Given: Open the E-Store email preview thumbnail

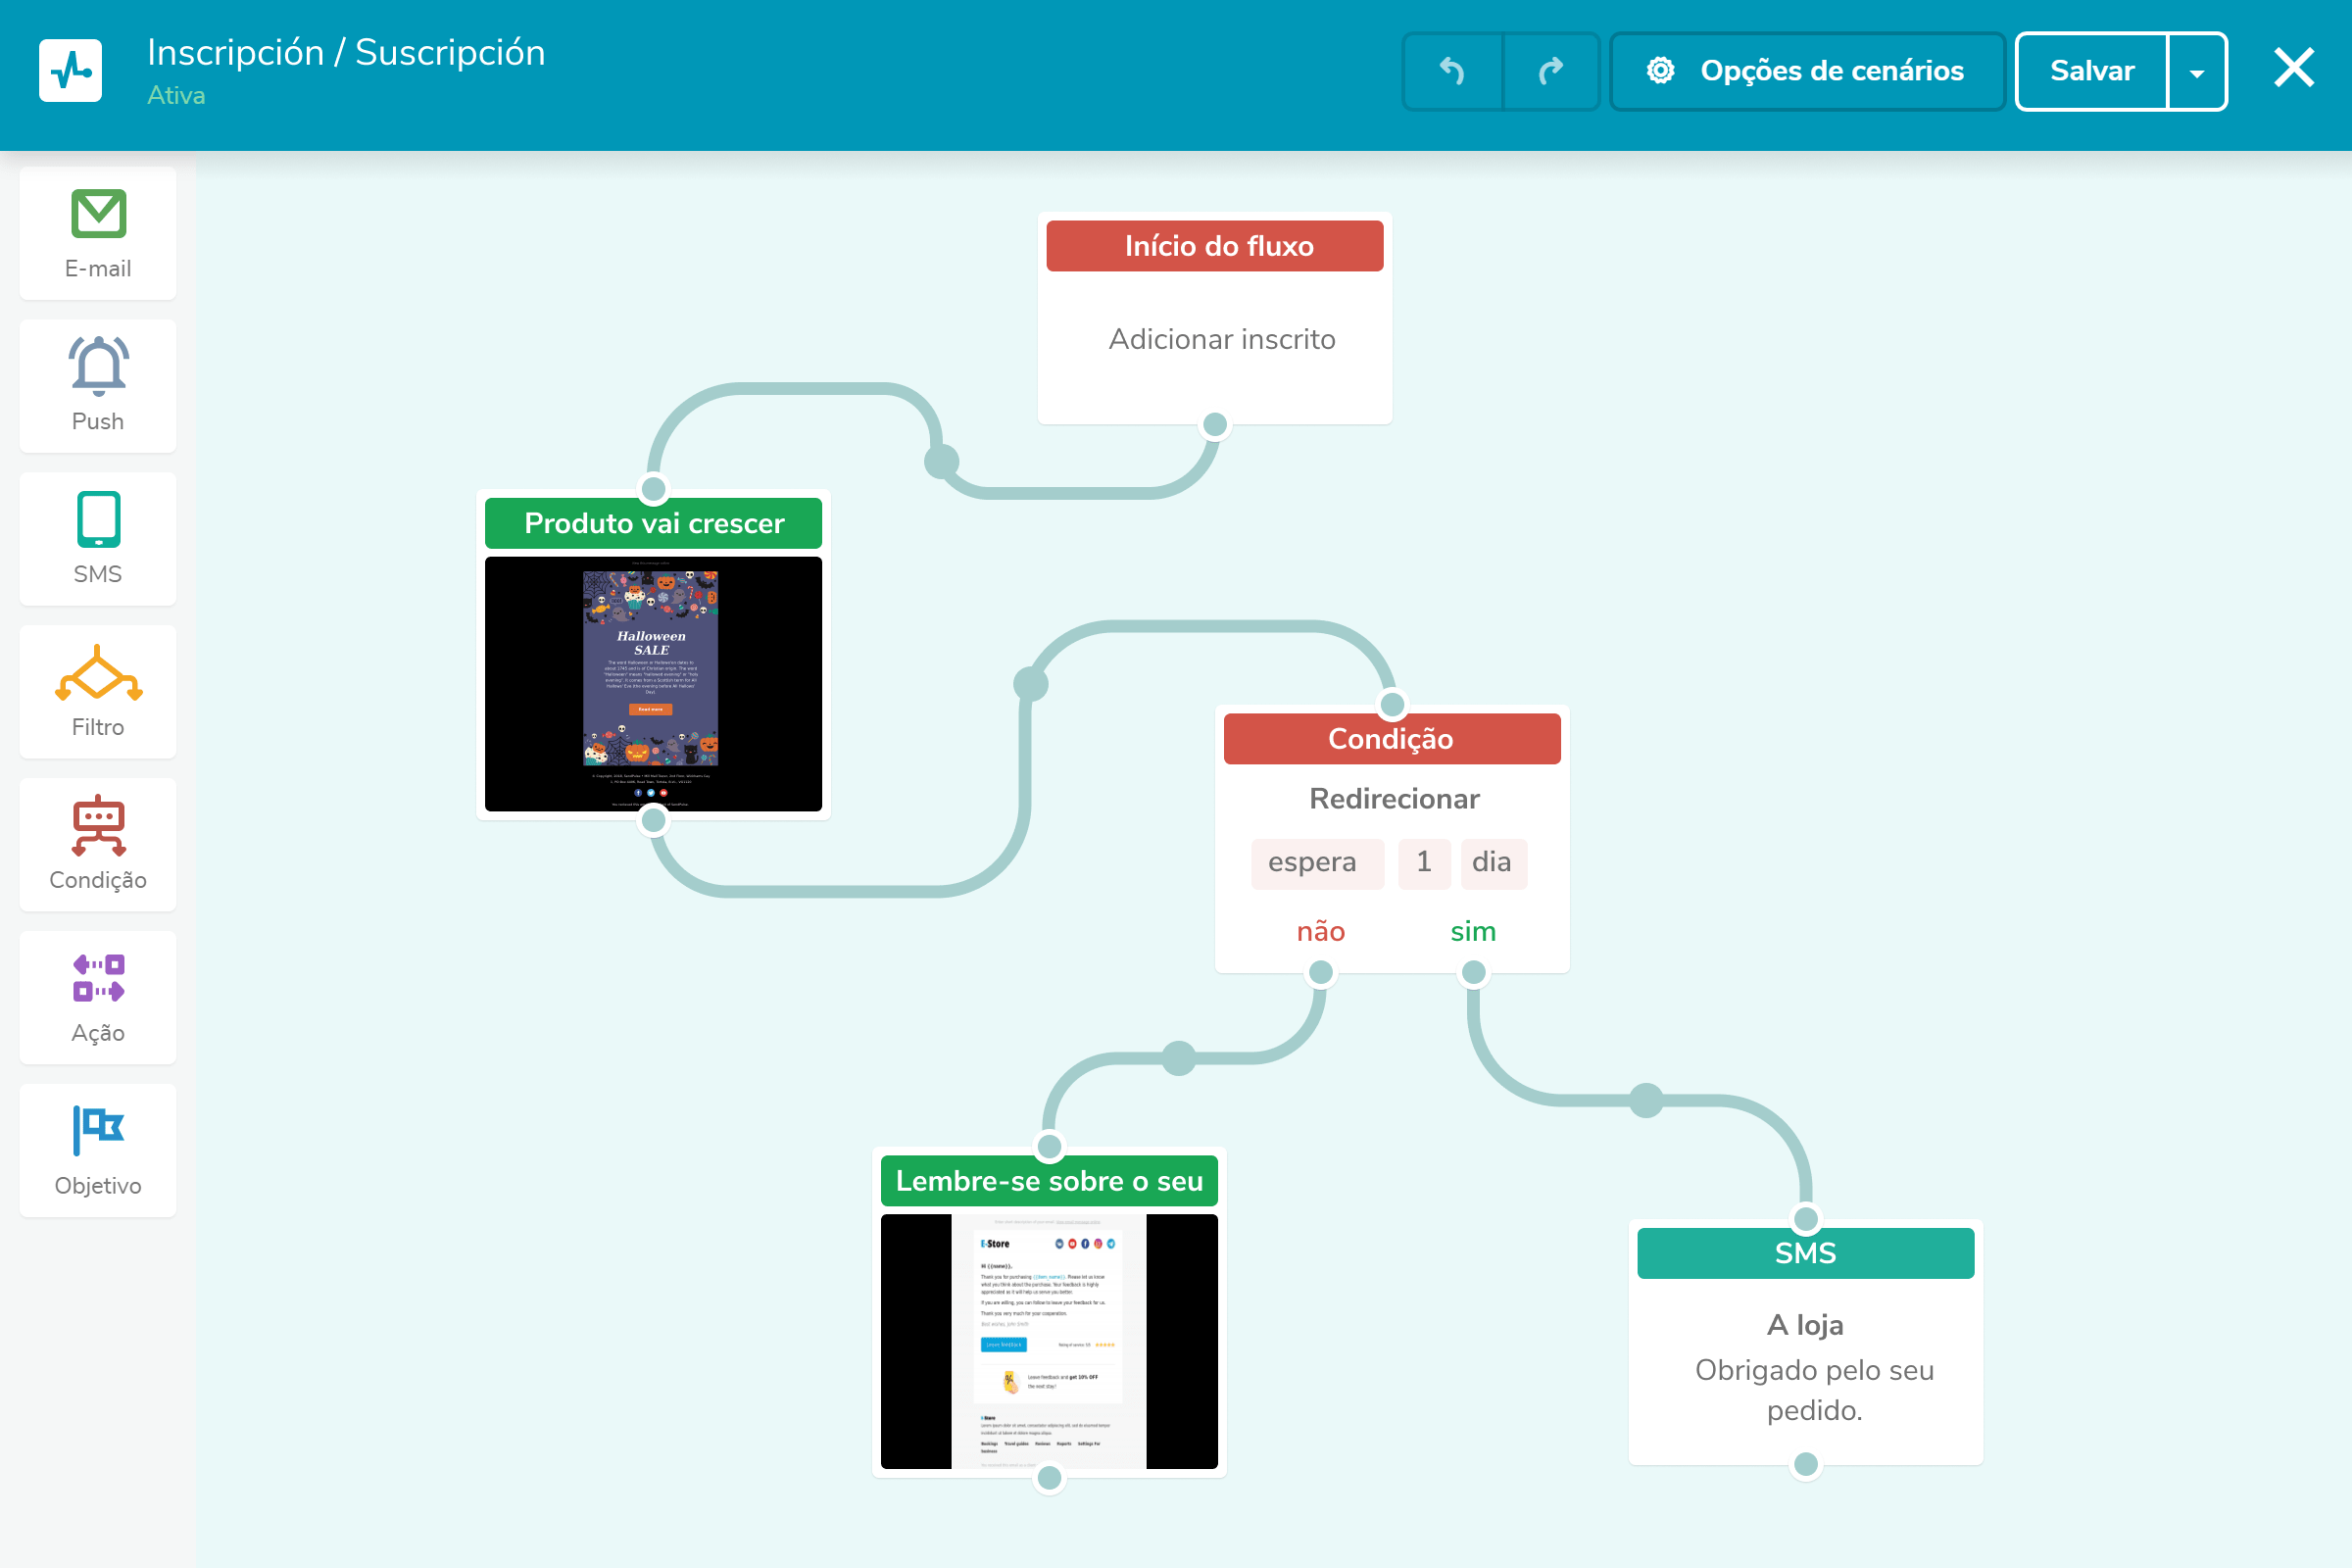Looking at the screenshot, I should pos(1049,1341).
